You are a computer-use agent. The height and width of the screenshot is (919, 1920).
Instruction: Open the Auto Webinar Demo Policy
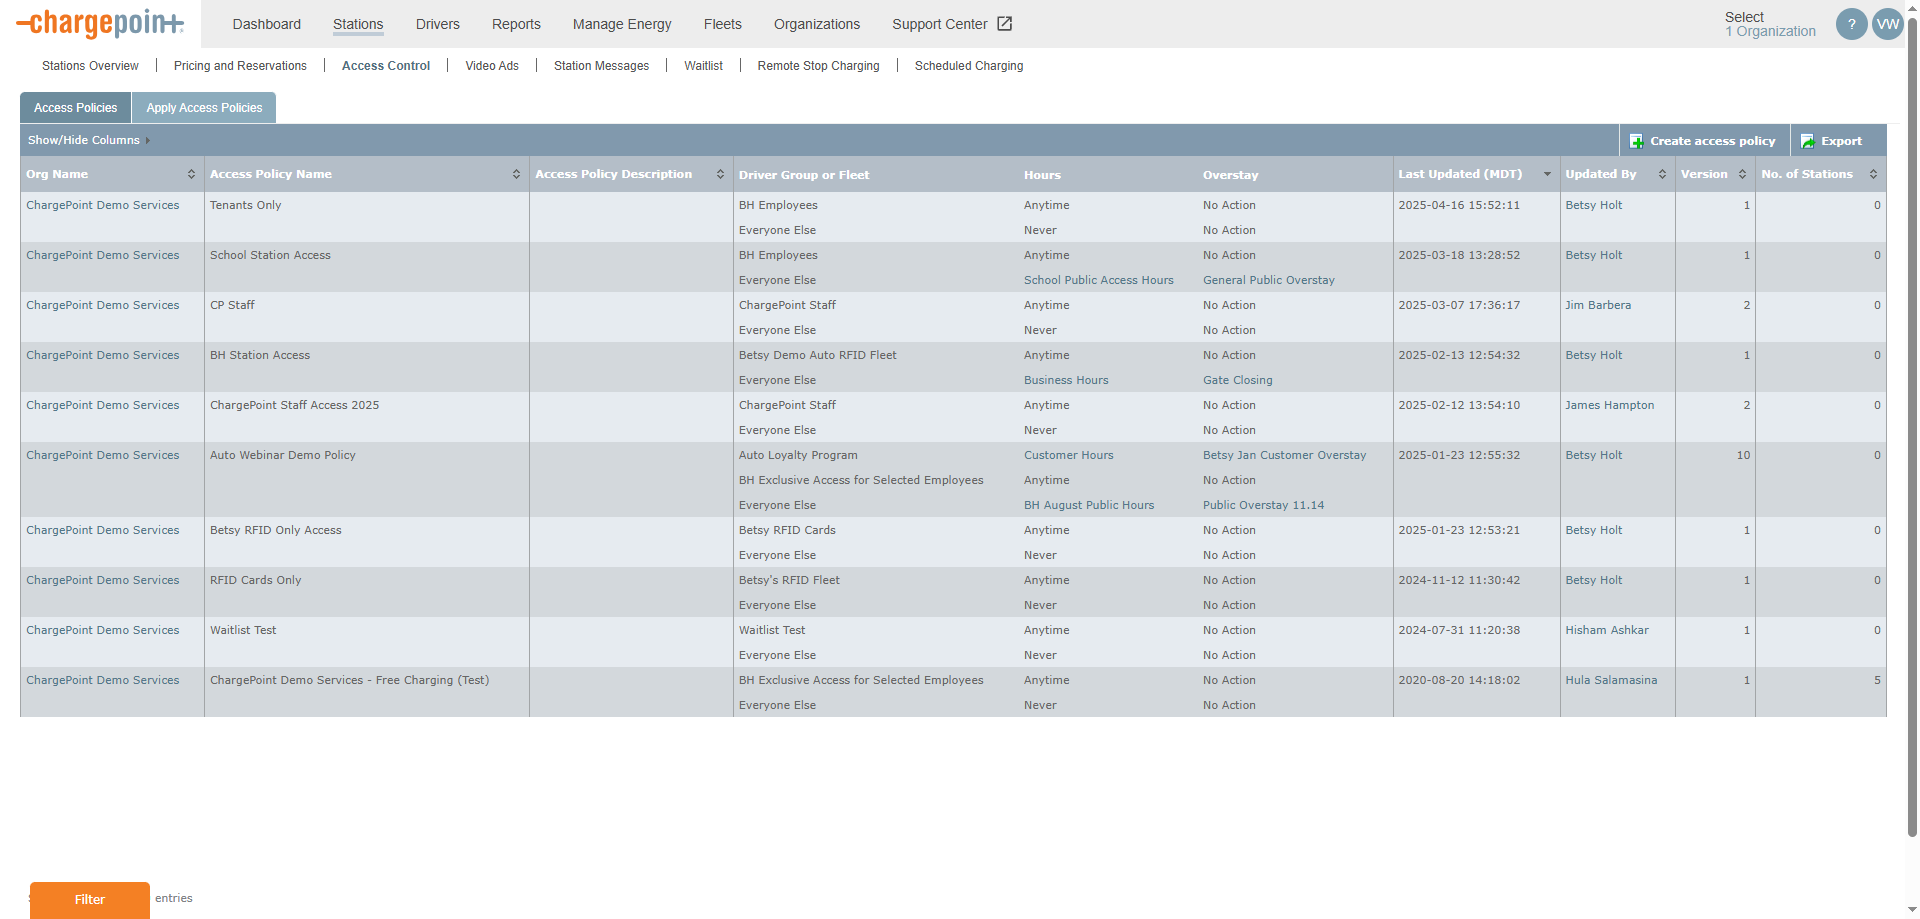pyautogui.click(x=283, y=455)
